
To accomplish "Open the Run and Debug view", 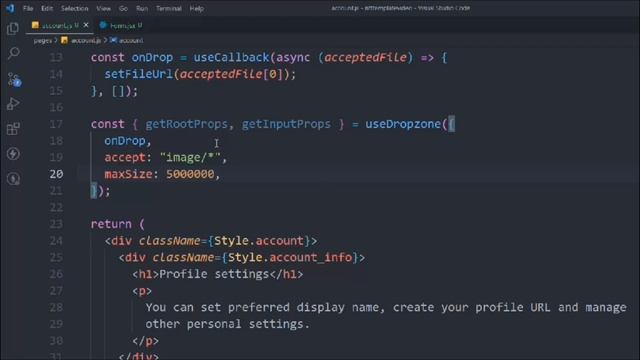I will point(13,104).
